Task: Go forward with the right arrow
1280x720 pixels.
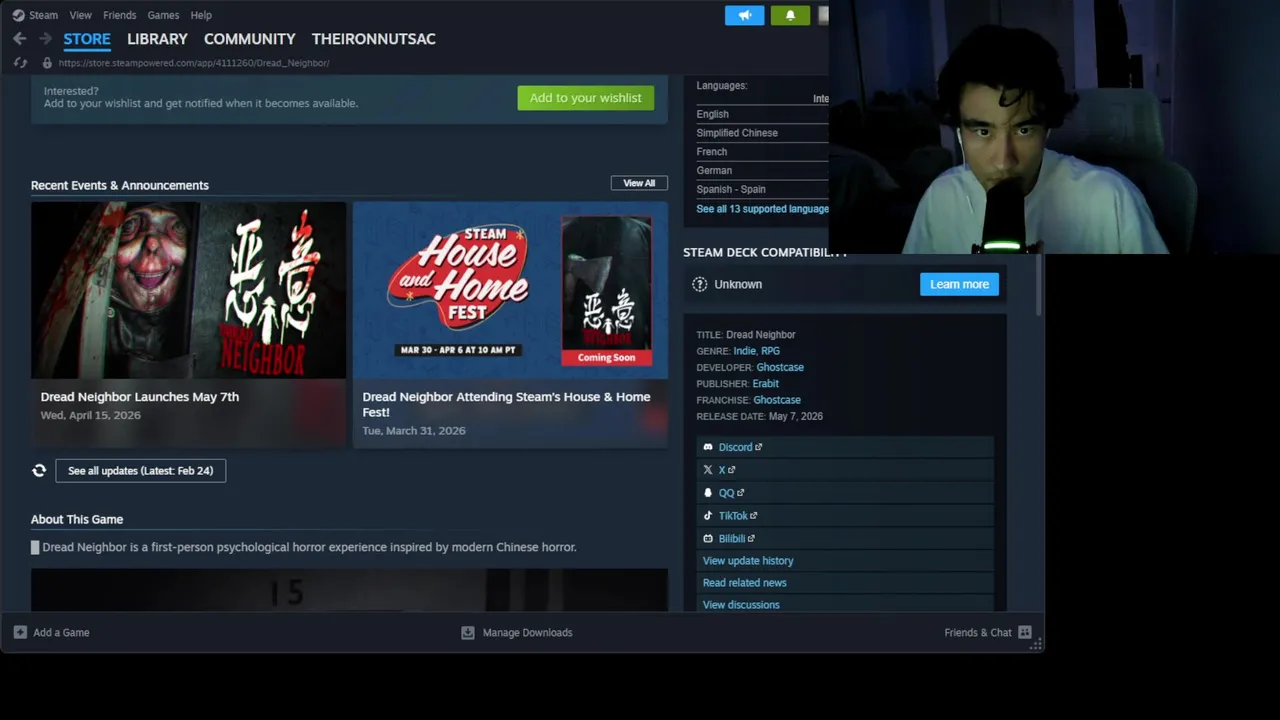Action: 45,38
